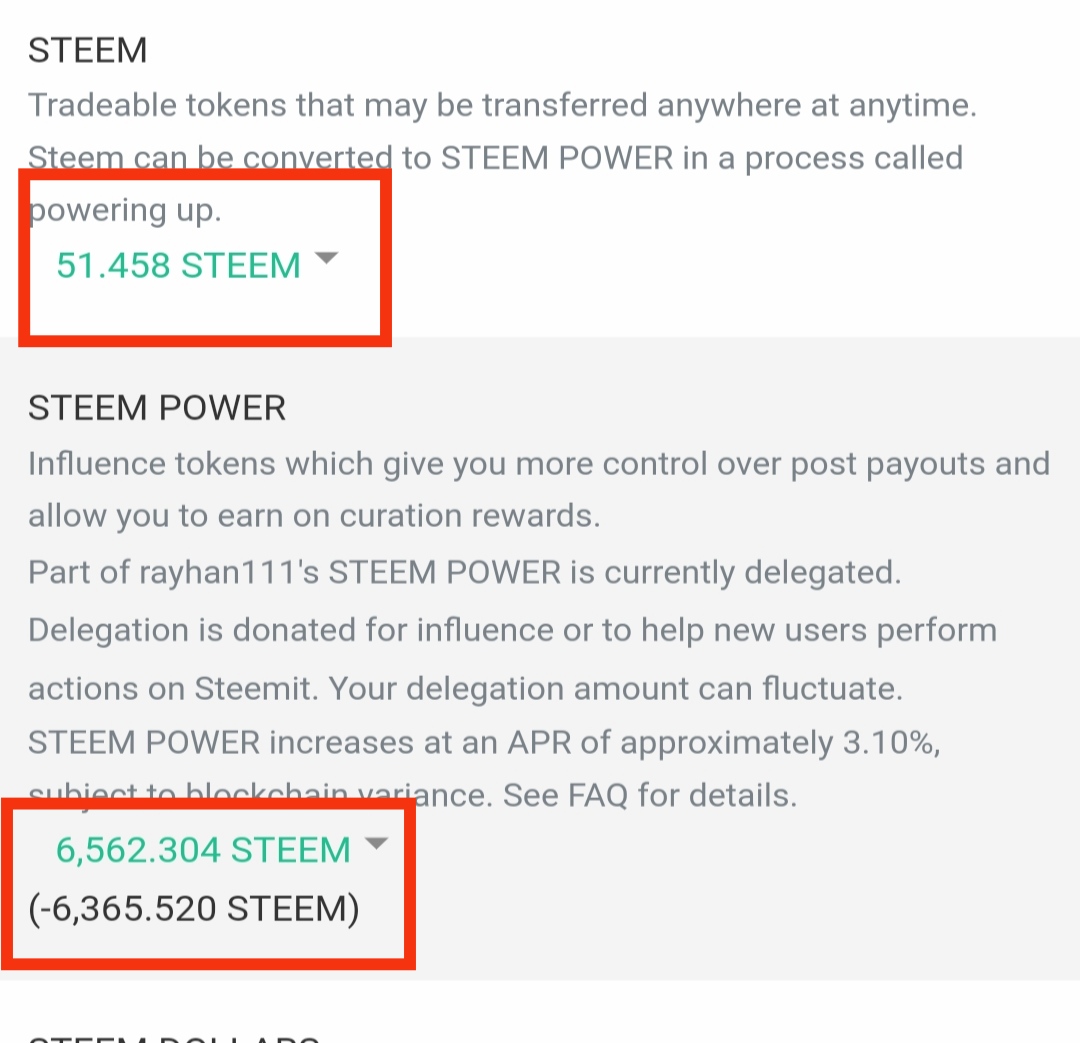Click the 'Influence tokens' description line
This screenshot has width=1080, height=1043.
point(539,464)
